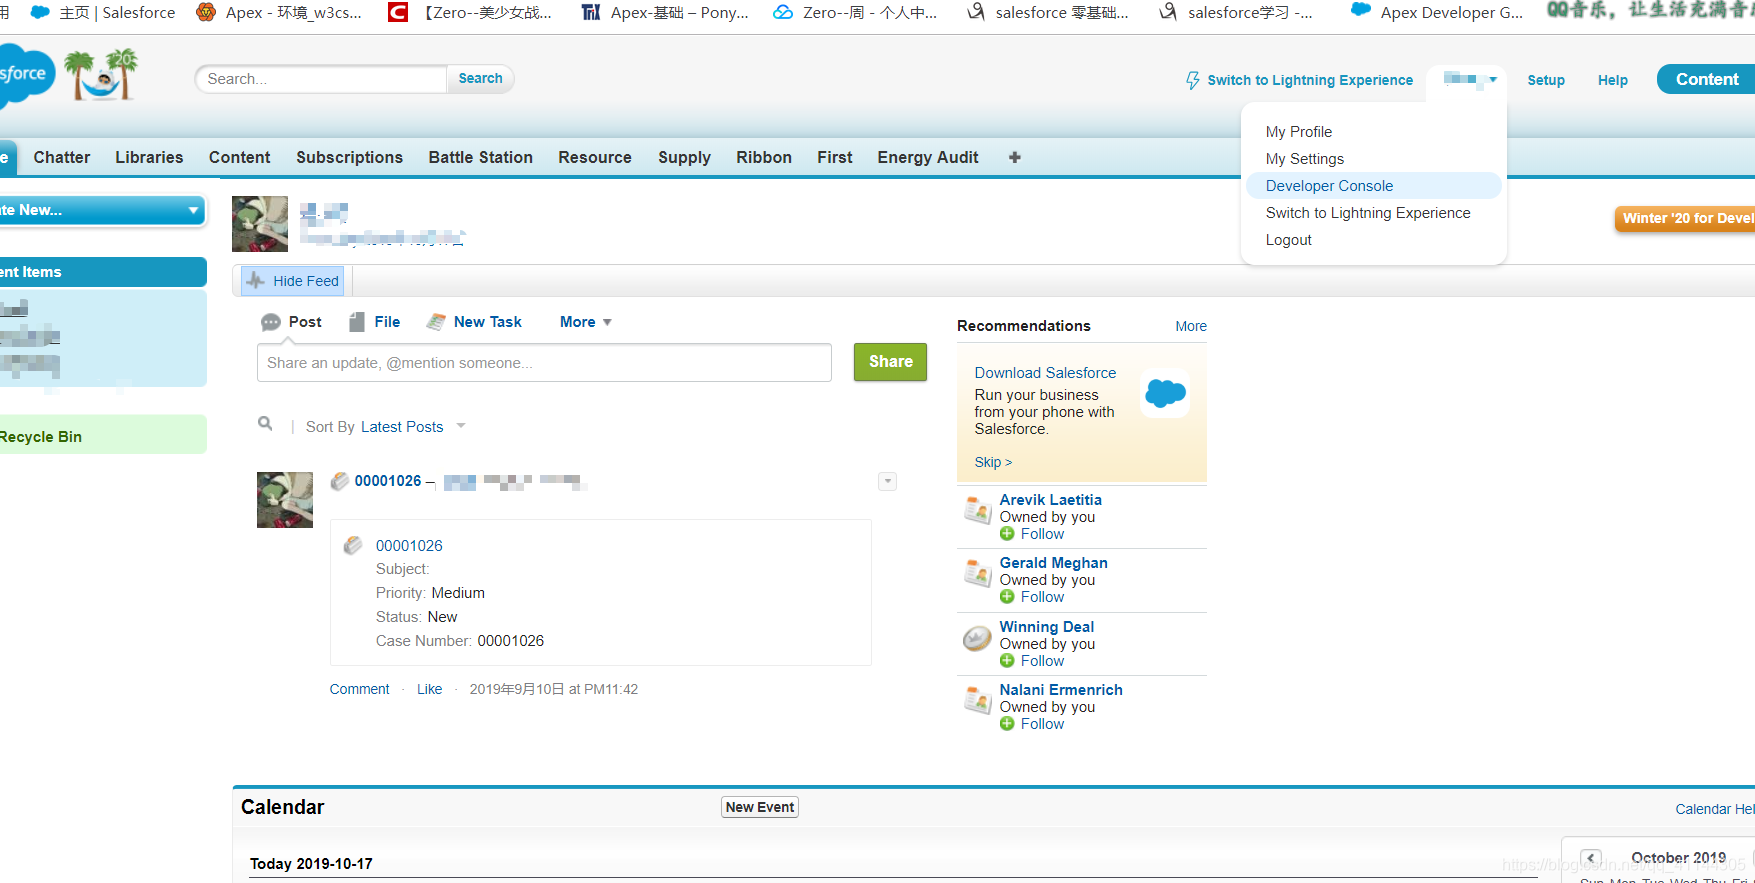Choose My Settings from user menu

[x=1305, y=159]
